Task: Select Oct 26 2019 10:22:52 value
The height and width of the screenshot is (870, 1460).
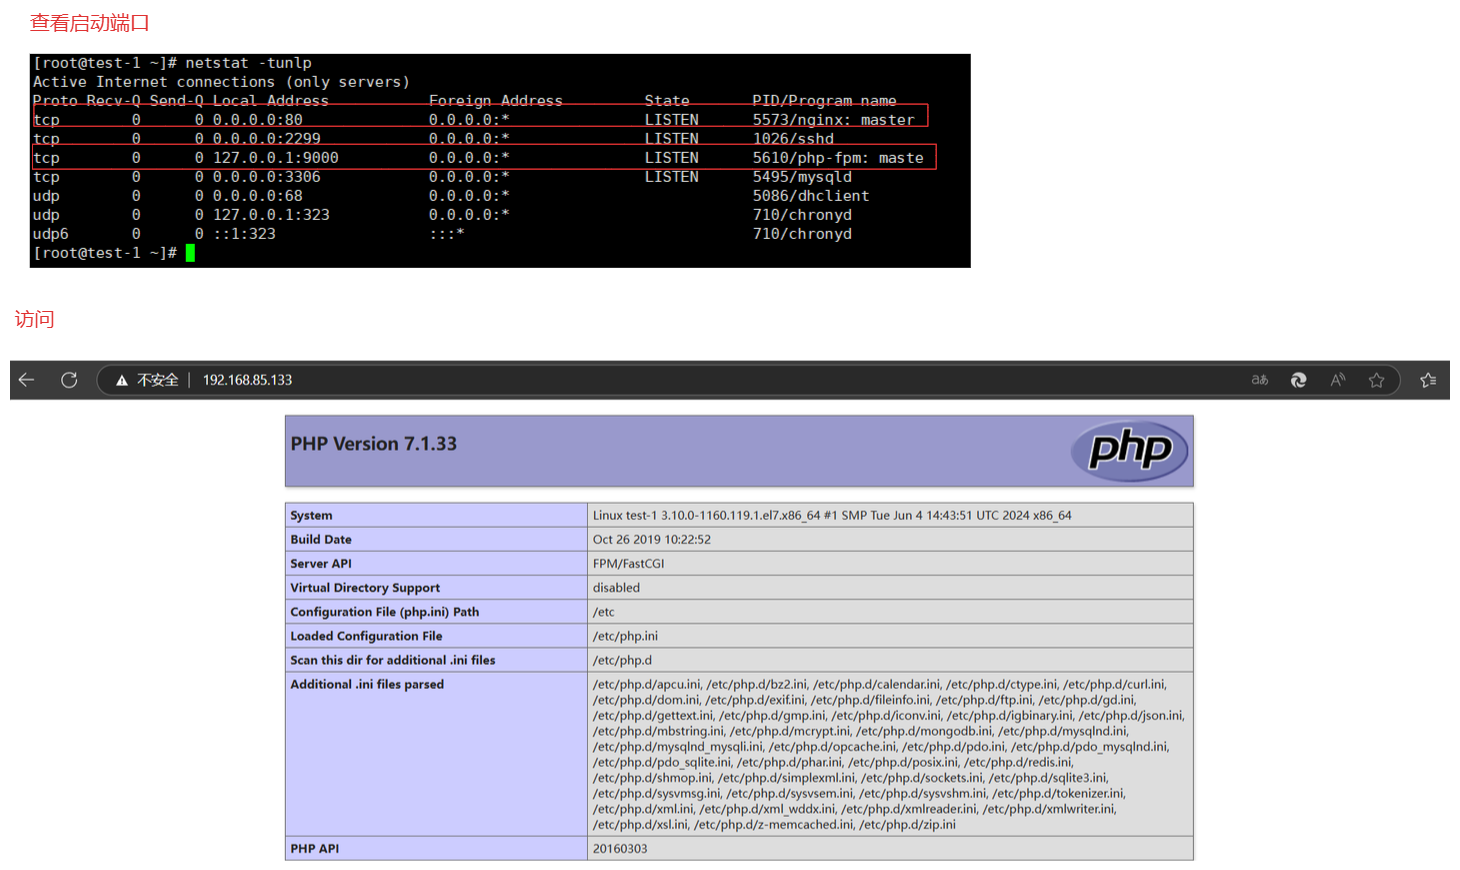Action: [x=652, y=540]
